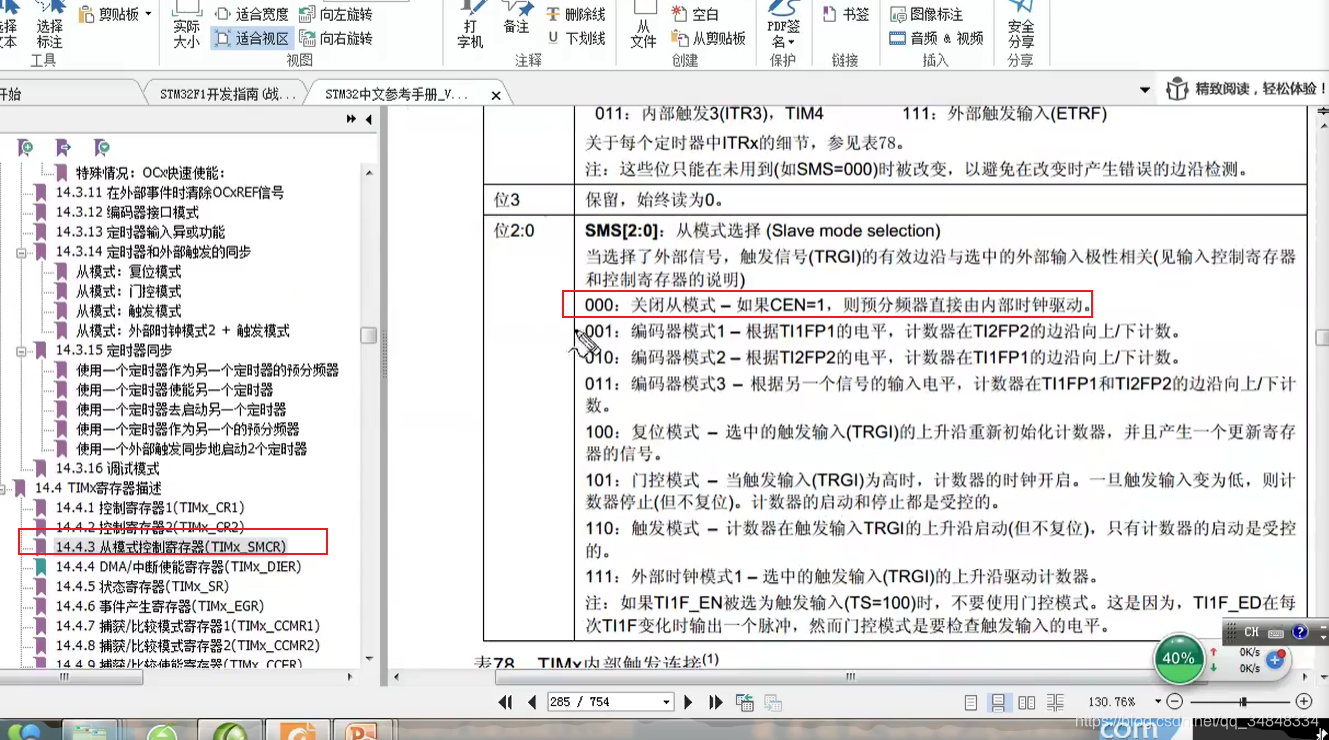The width and height of the screenshot is (1329, 740).
Task: Jump to the last page
Action: click(716, 702)
